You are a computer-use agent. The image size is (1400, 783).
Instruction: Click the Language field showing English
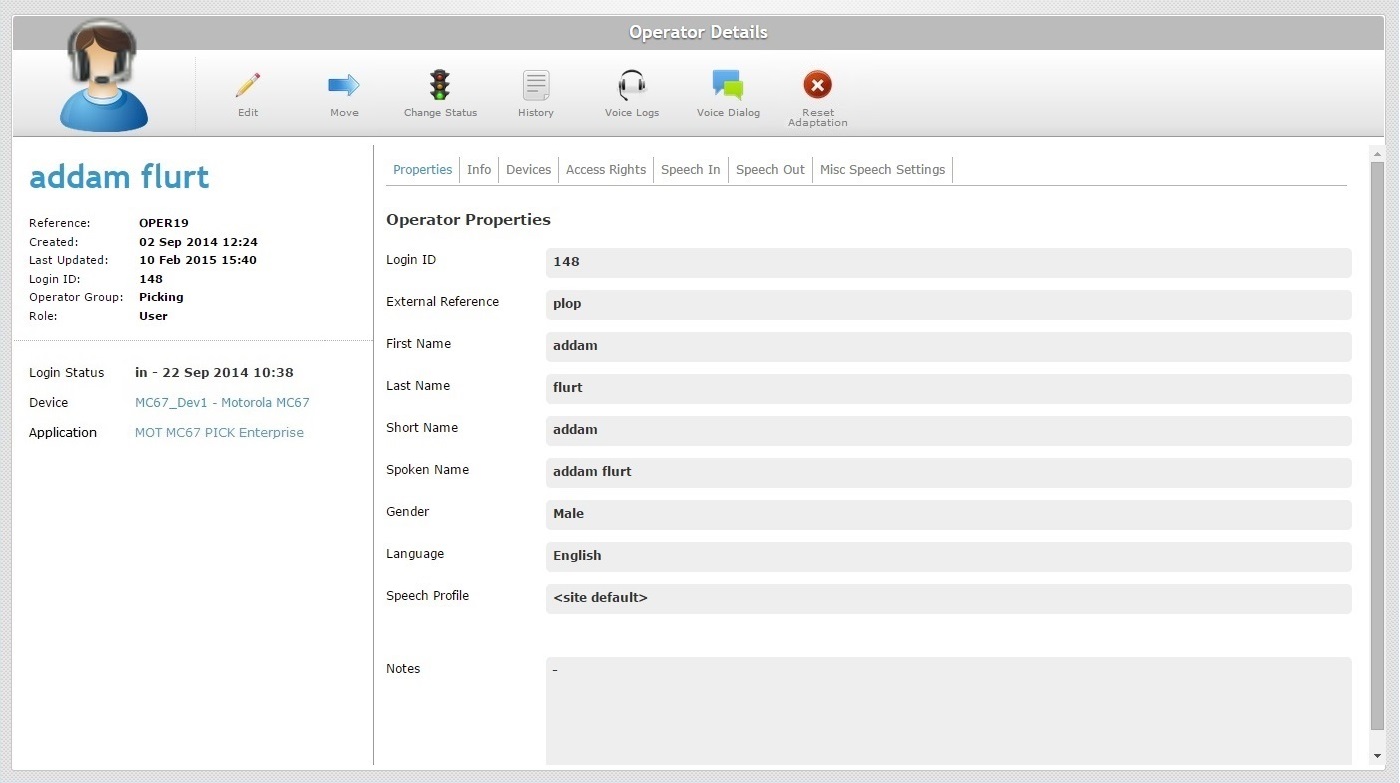[x=948, y=556]
